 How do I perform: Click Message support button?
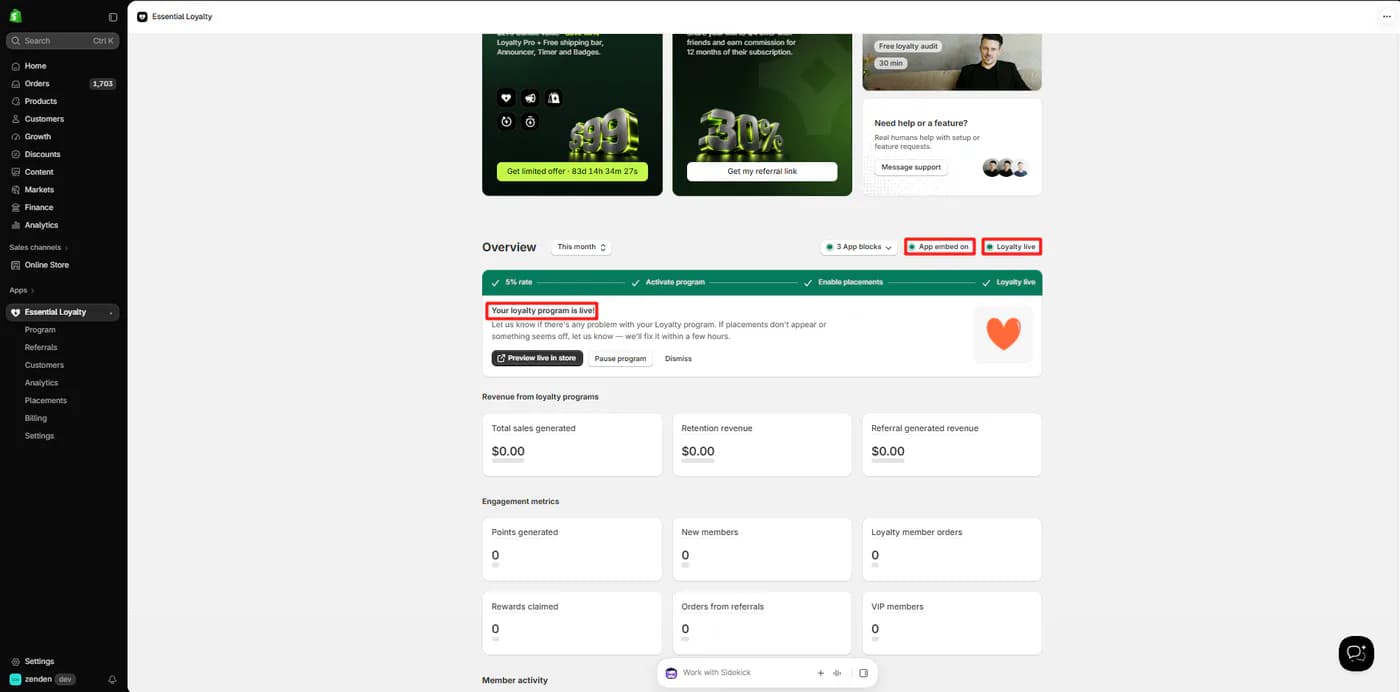(911, 167)
